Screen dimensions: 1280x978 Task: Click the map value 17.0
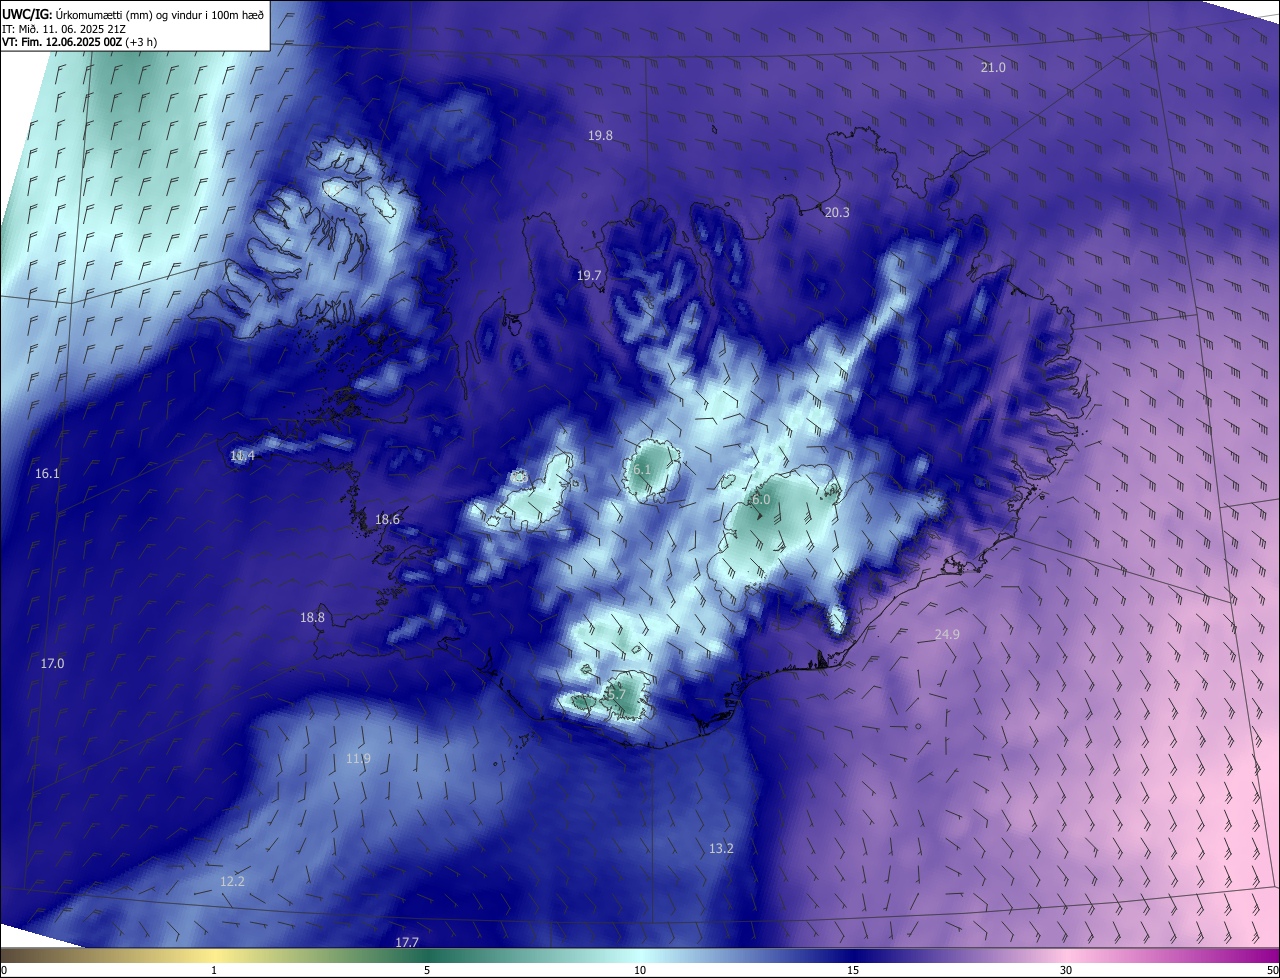[52, 664]
